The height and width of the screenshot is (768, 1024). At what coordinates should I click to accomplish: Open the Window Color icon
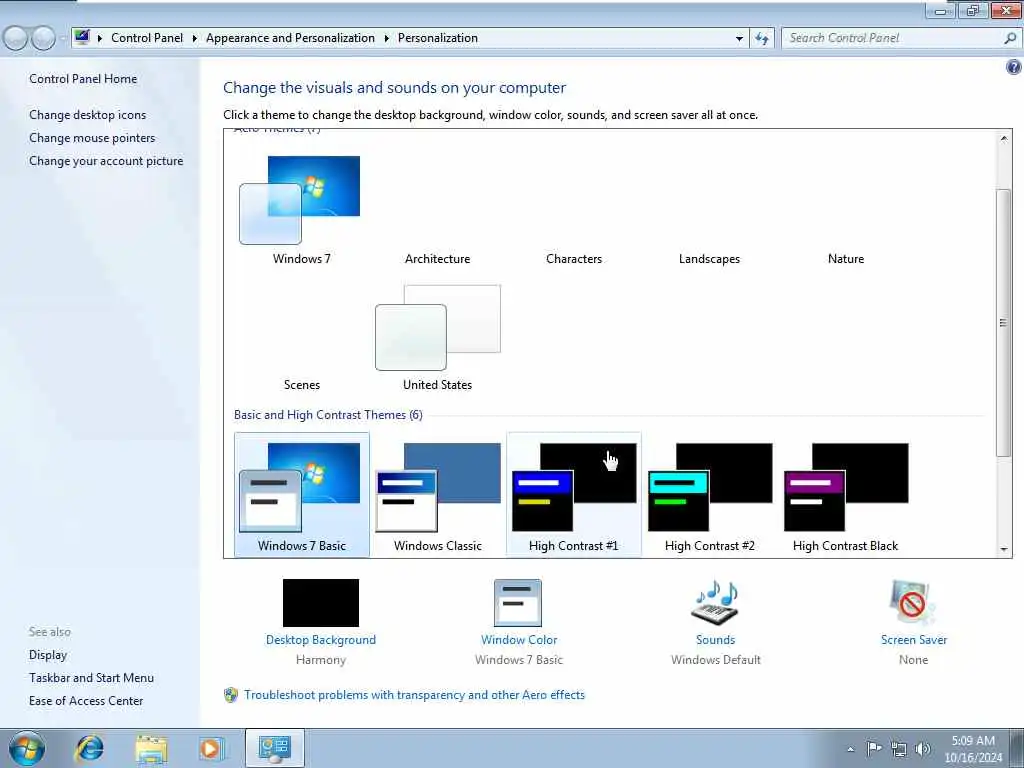tap(518, 603)
